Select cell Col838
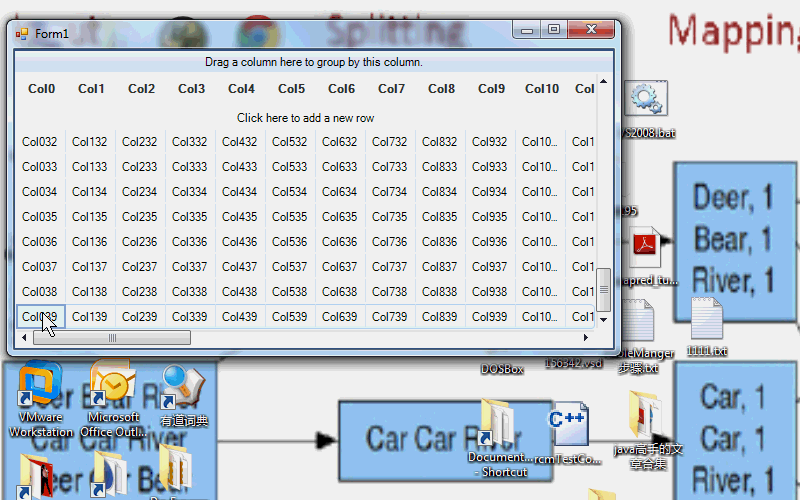The height and width of the screenshot is (500, 800). point(439,291)
